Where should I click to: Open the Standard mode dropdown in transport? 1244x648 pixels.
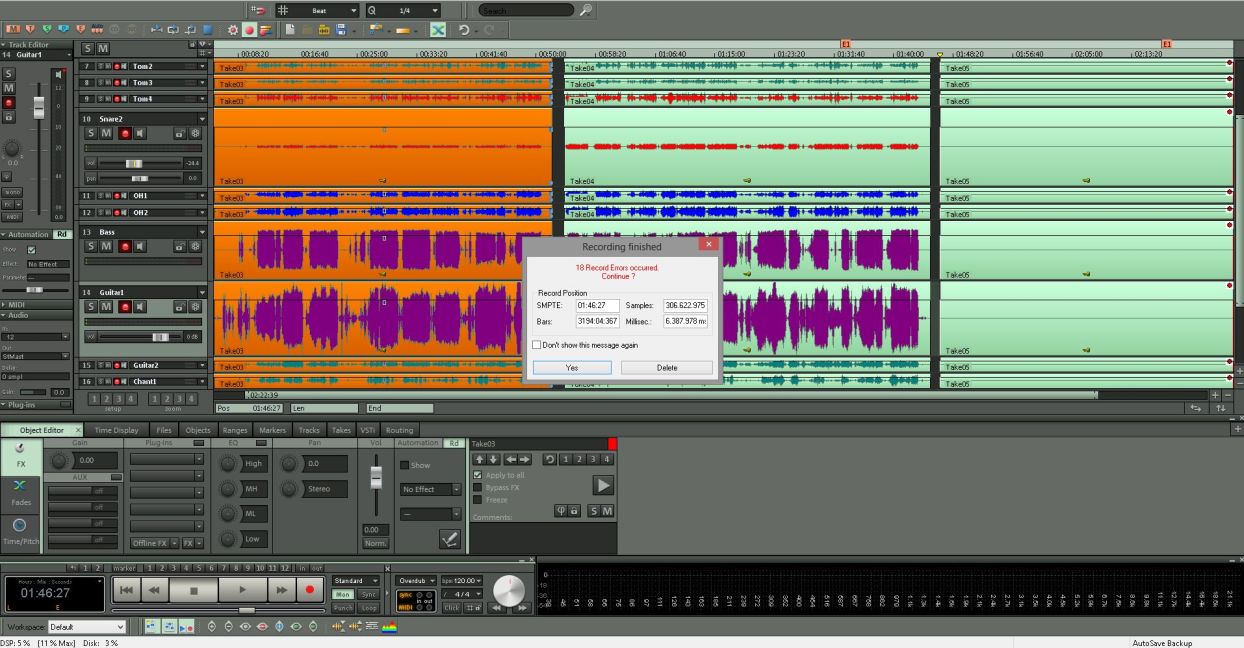pyautogui.click(x=356, y=580)
